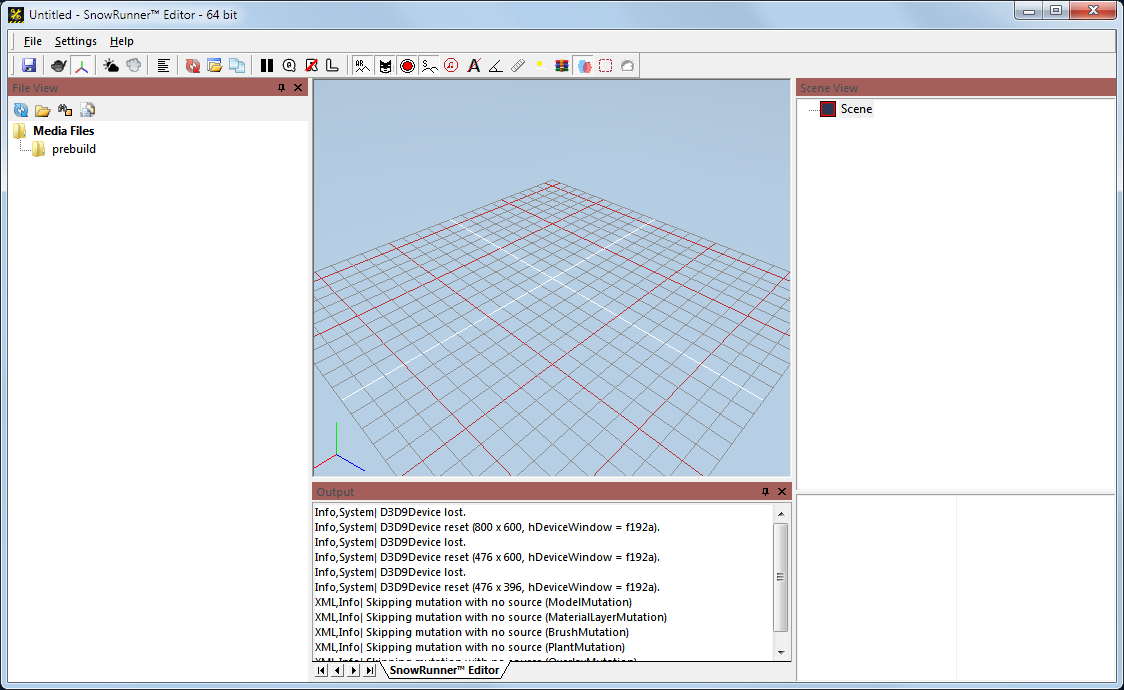Viewport: 1124px width, 690px height.
Task: Jump to first output tab arrow
Action: tap(321, 670)
